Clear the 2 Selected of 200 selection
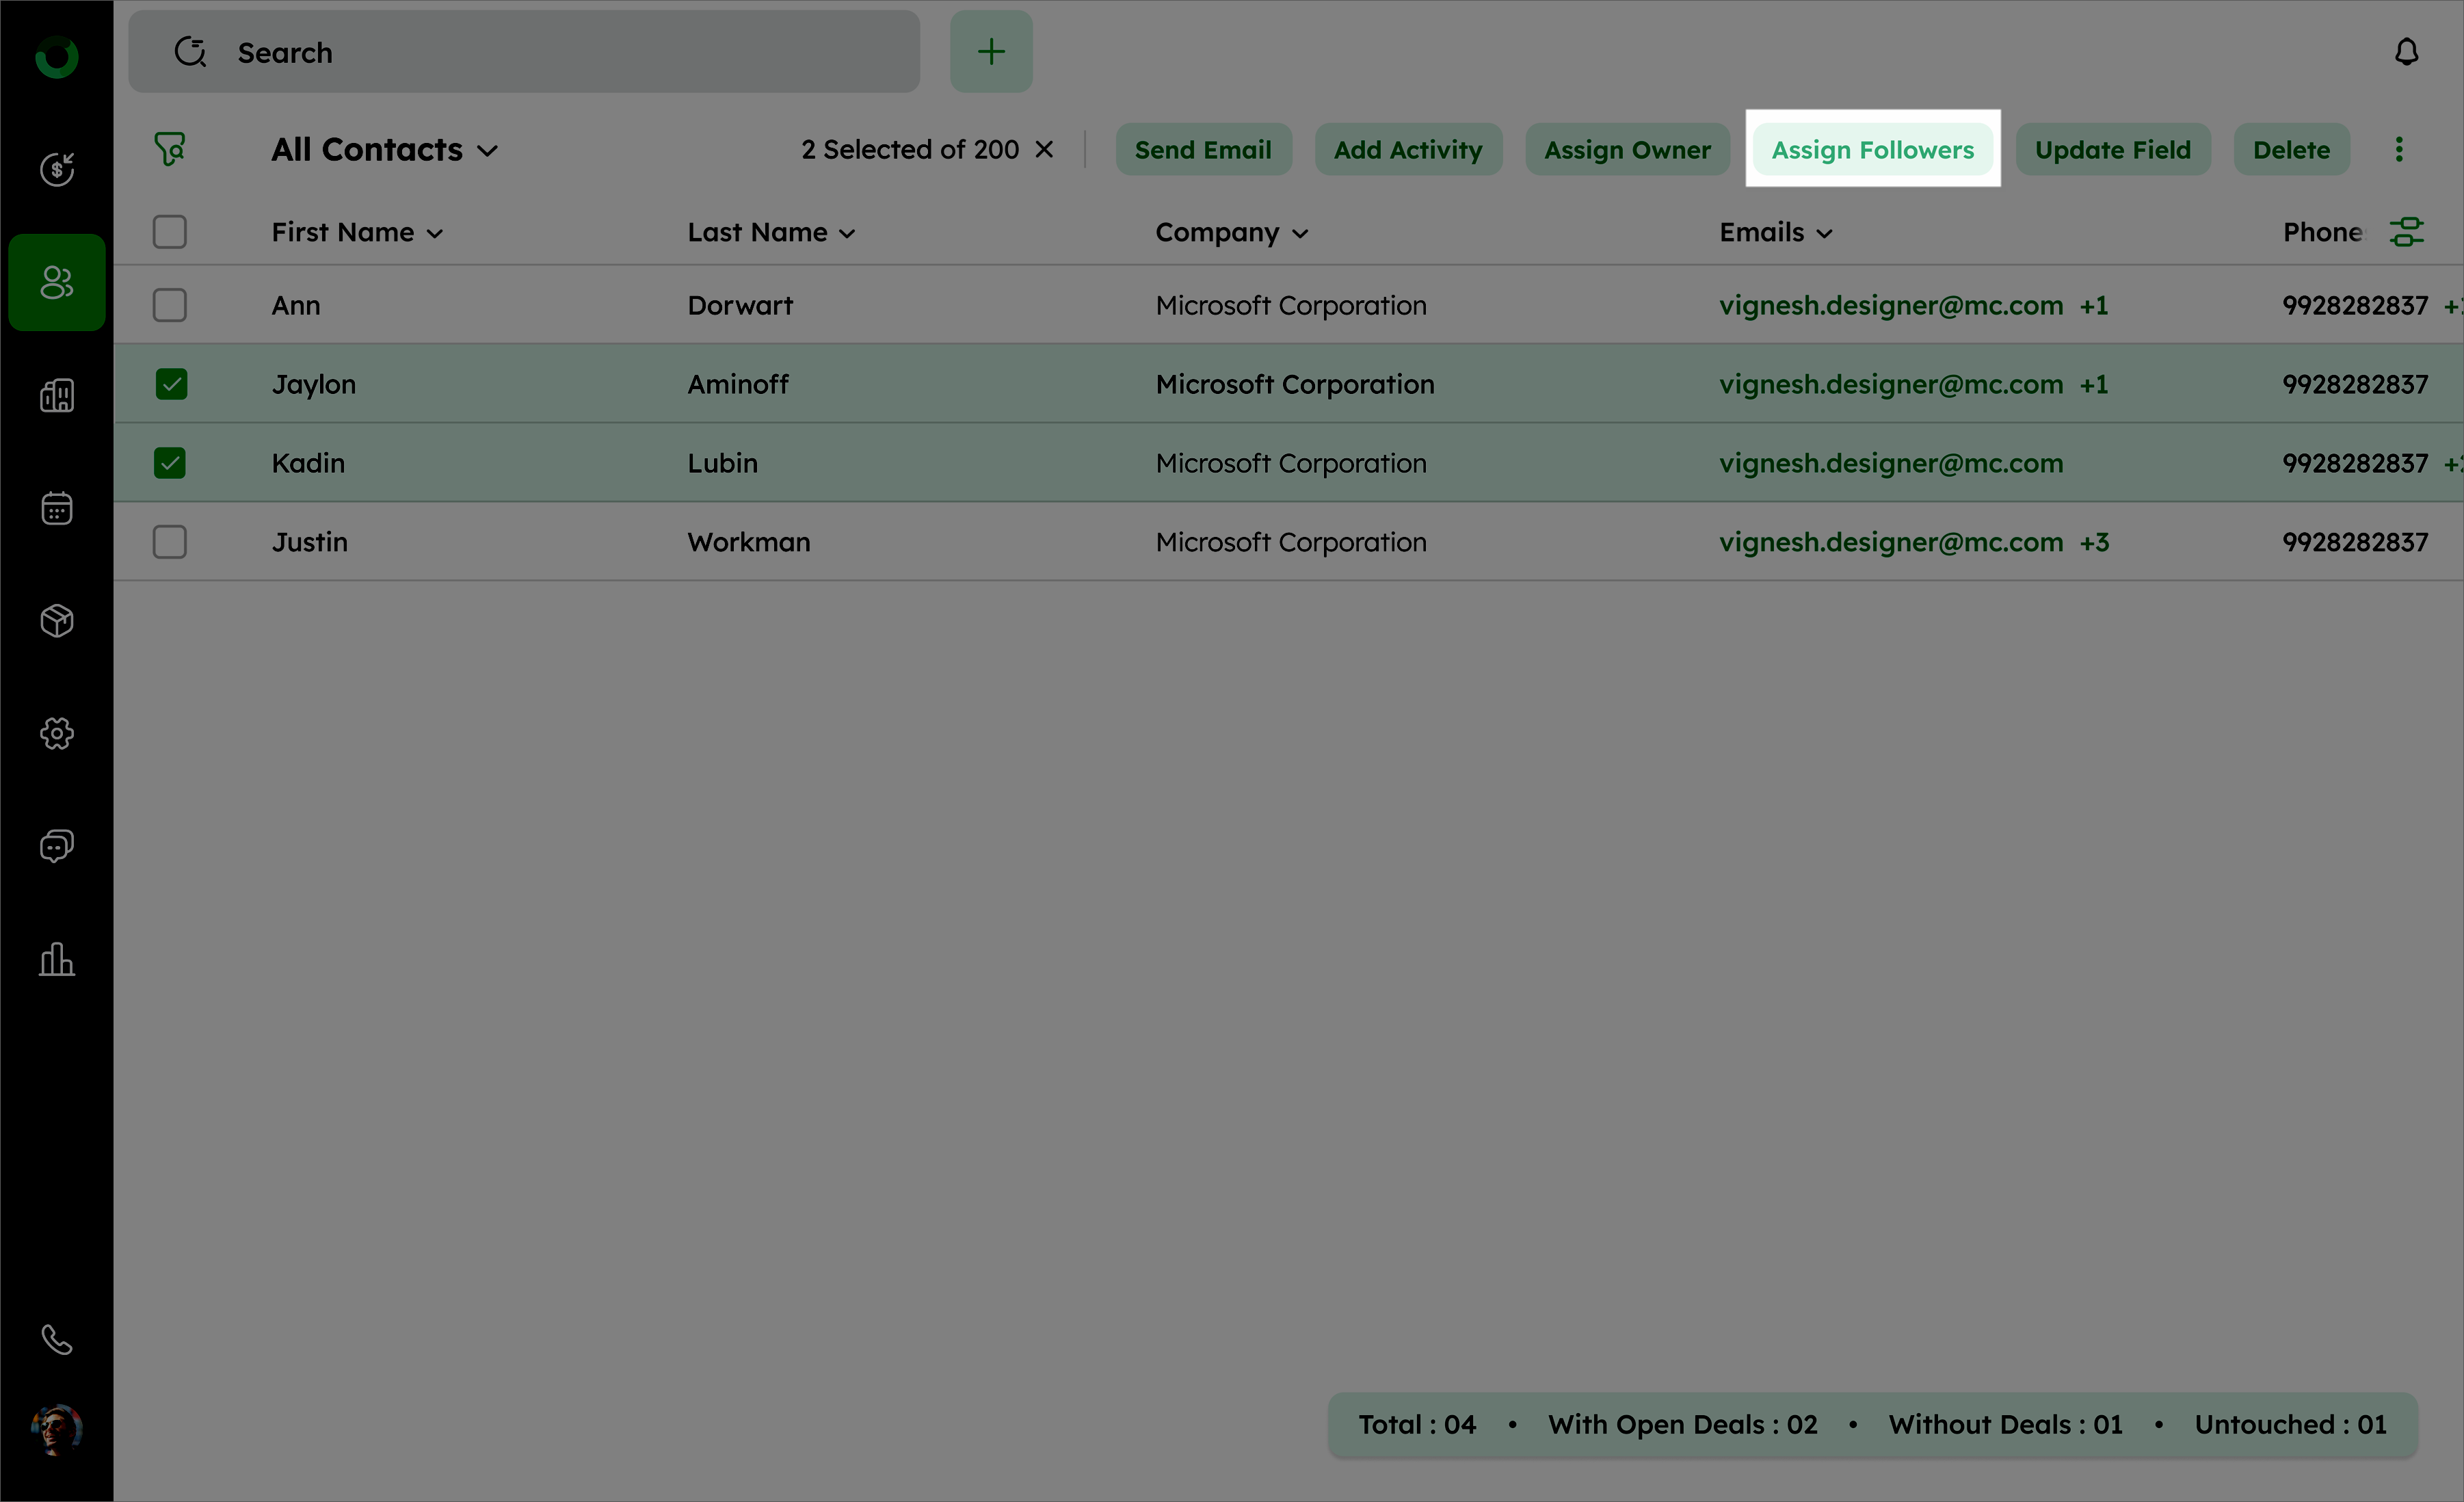 coord(1044,150)
